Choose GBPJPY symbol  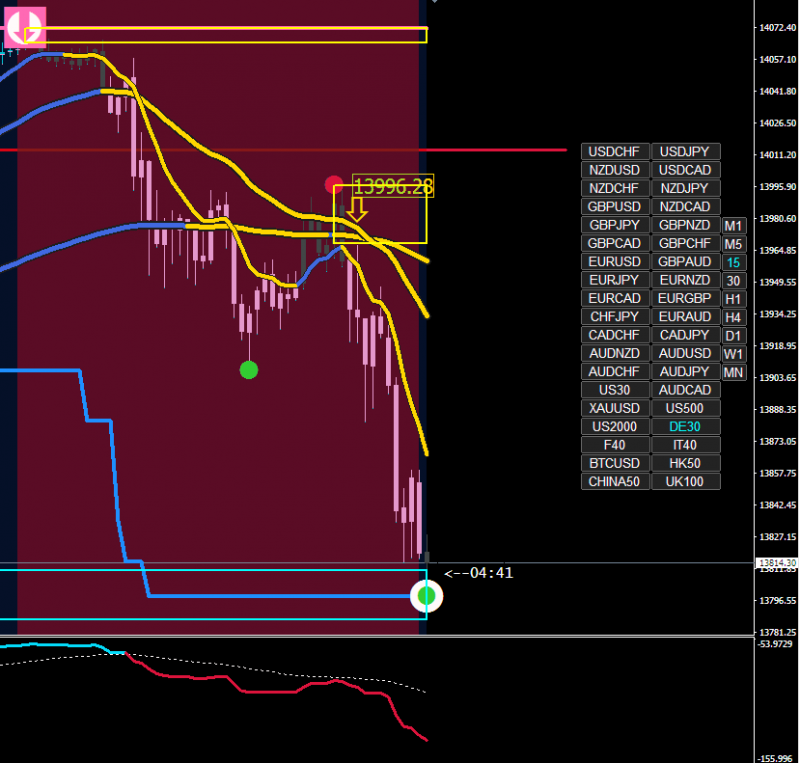615,225
